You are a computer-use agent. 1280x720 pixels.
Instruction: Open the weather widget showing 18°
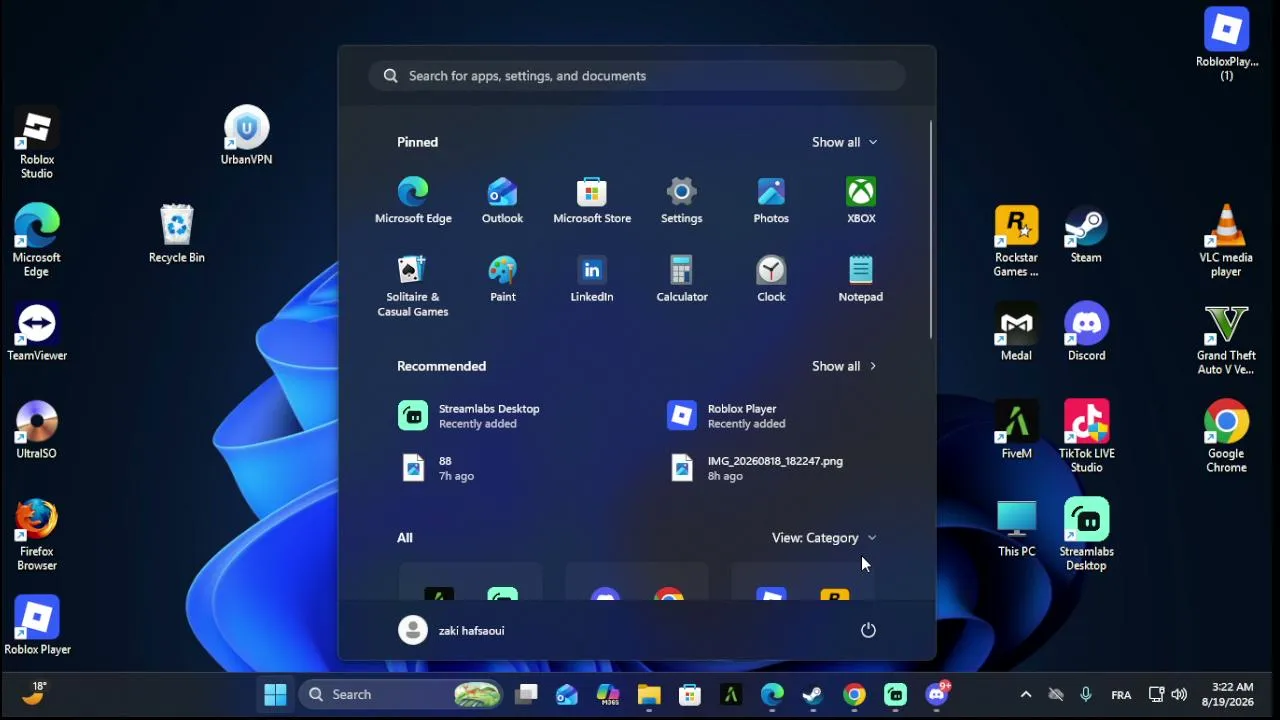coord(34,693)
